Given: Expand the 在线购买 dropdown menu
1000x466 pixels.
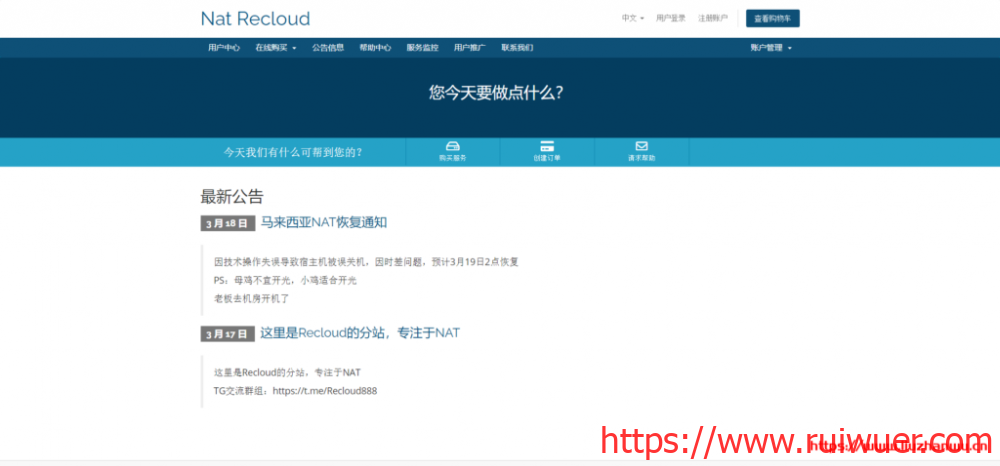Looking at the screenshot, I should coord(275,48).
